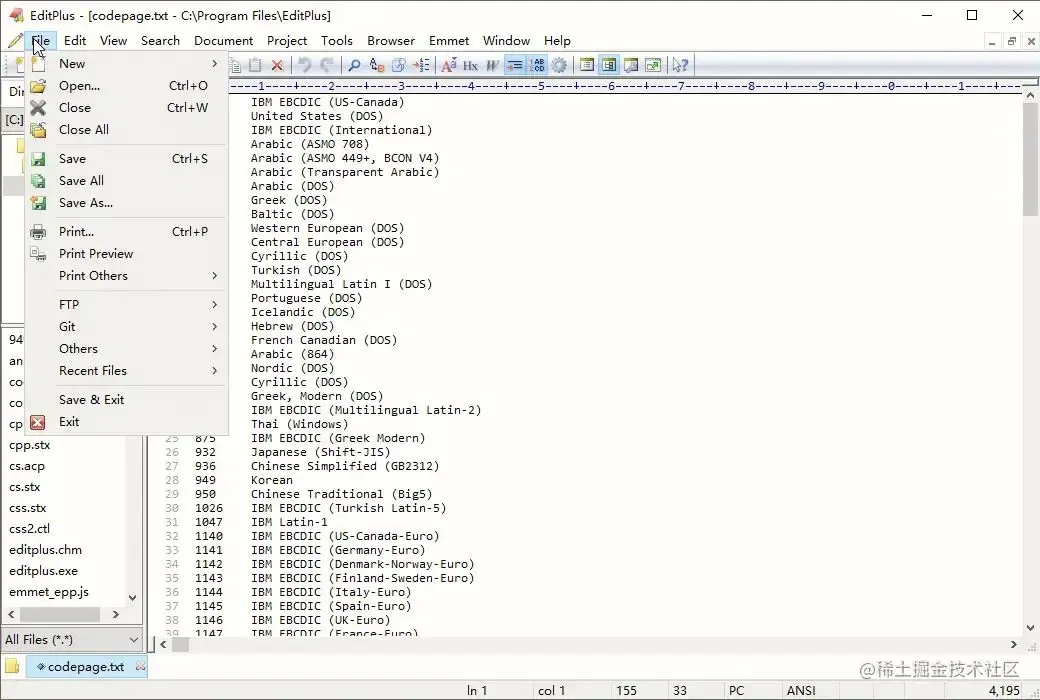The width and height of the screenshot is (1040, 700).
Task: Click the Save All icon in File menu
Action: tap(38, 180)
